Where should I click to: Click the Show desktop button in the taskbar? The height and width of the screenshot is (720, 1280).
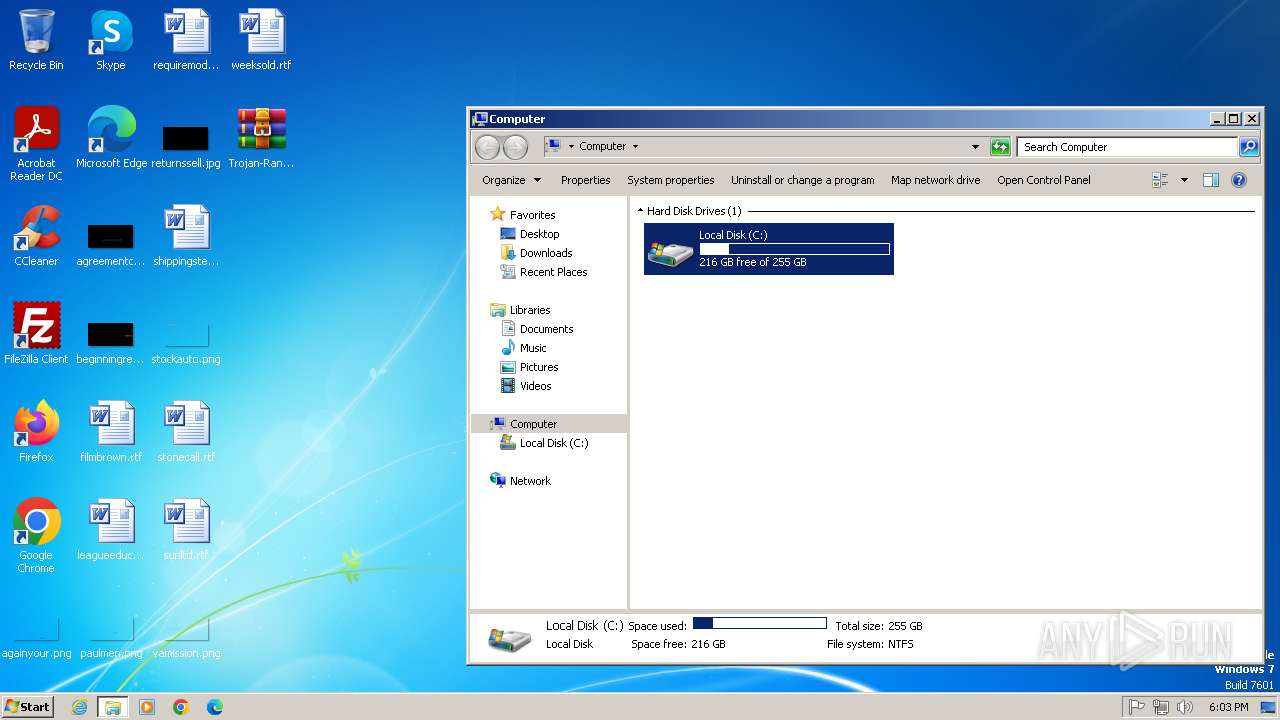click(1268, 707)
